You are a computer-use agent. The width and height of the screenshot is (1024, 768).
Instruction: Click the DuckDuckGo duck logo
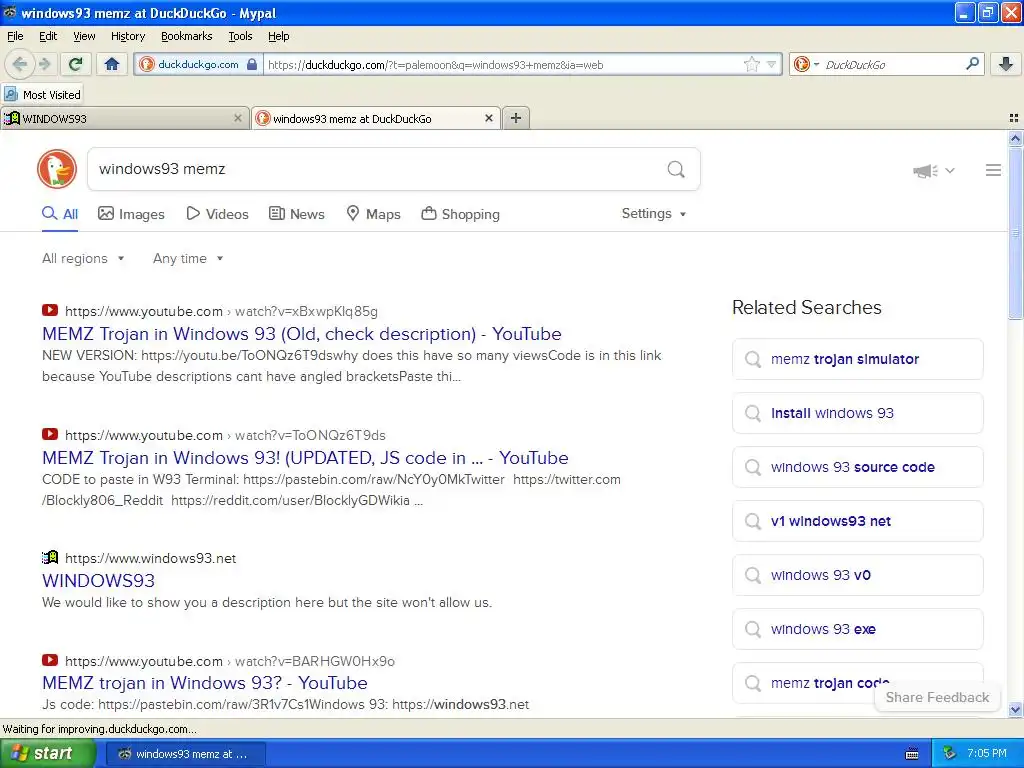(x=57, y=169)
